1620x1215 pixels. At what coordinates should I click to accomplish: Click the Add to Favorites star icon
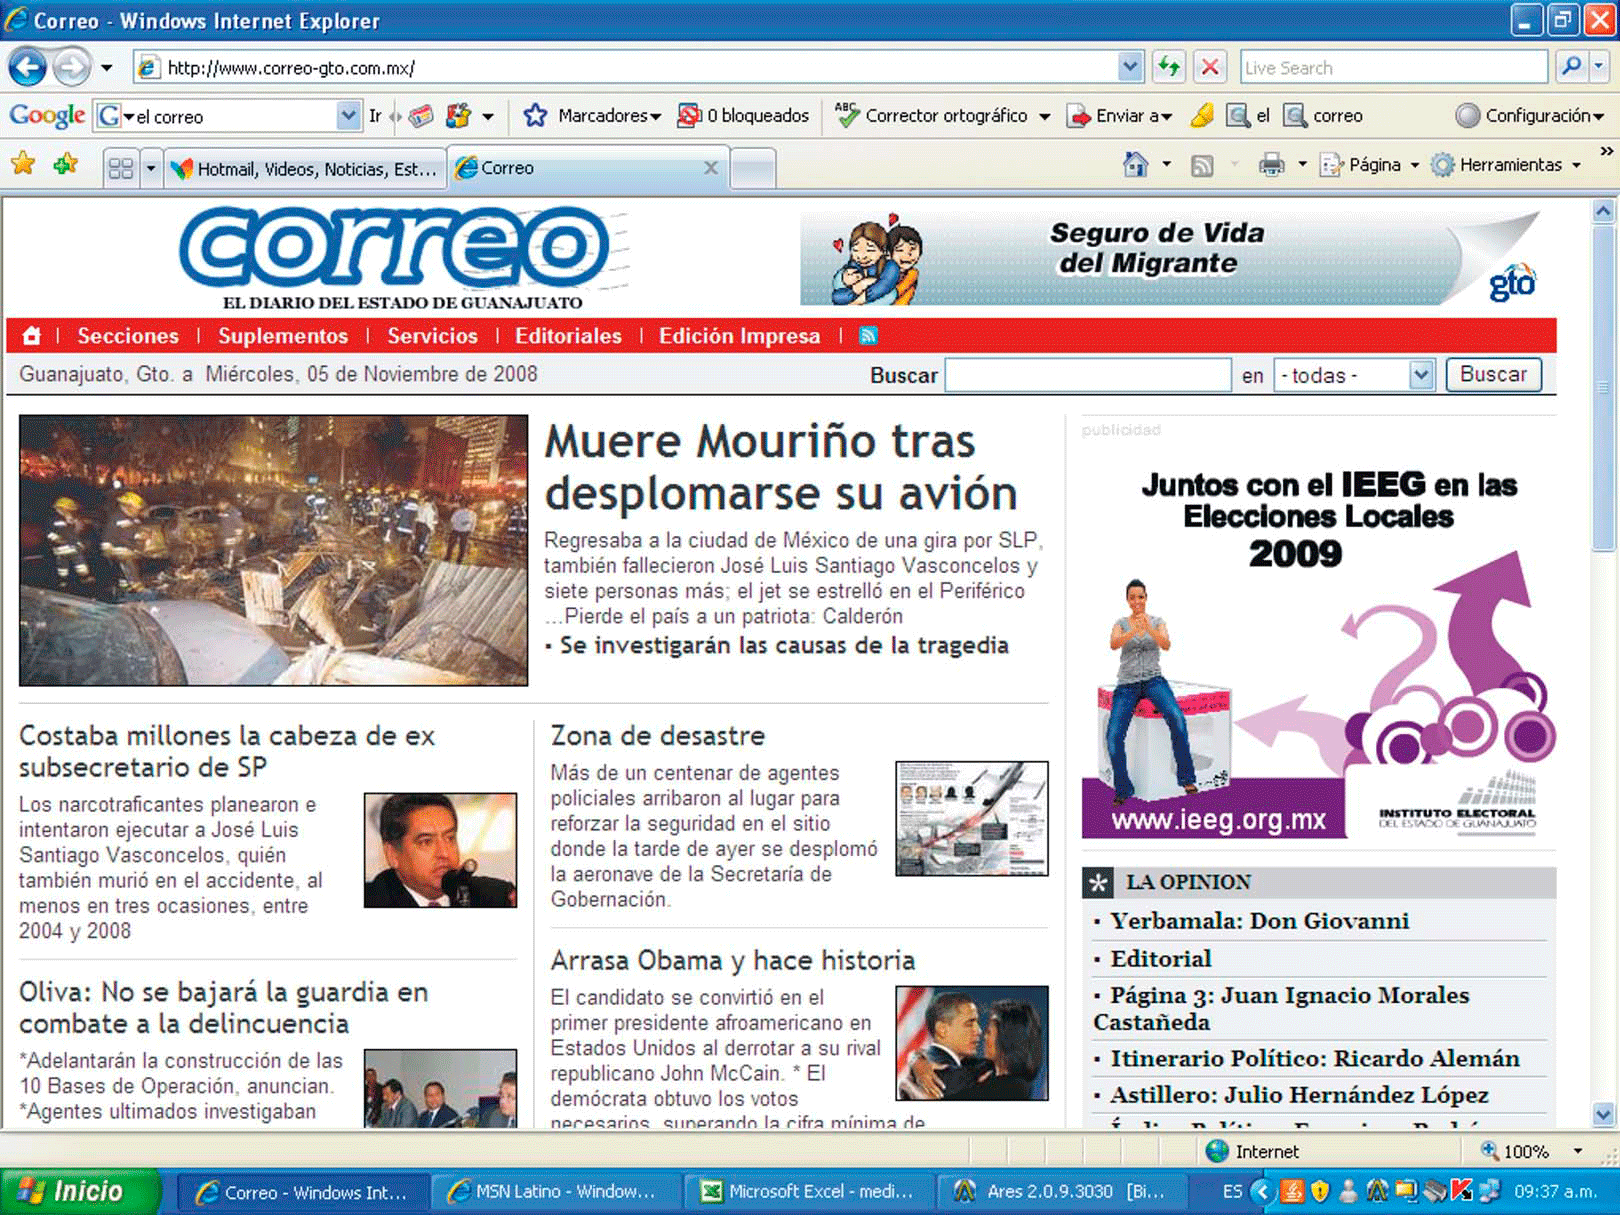(x=66, y=164)
